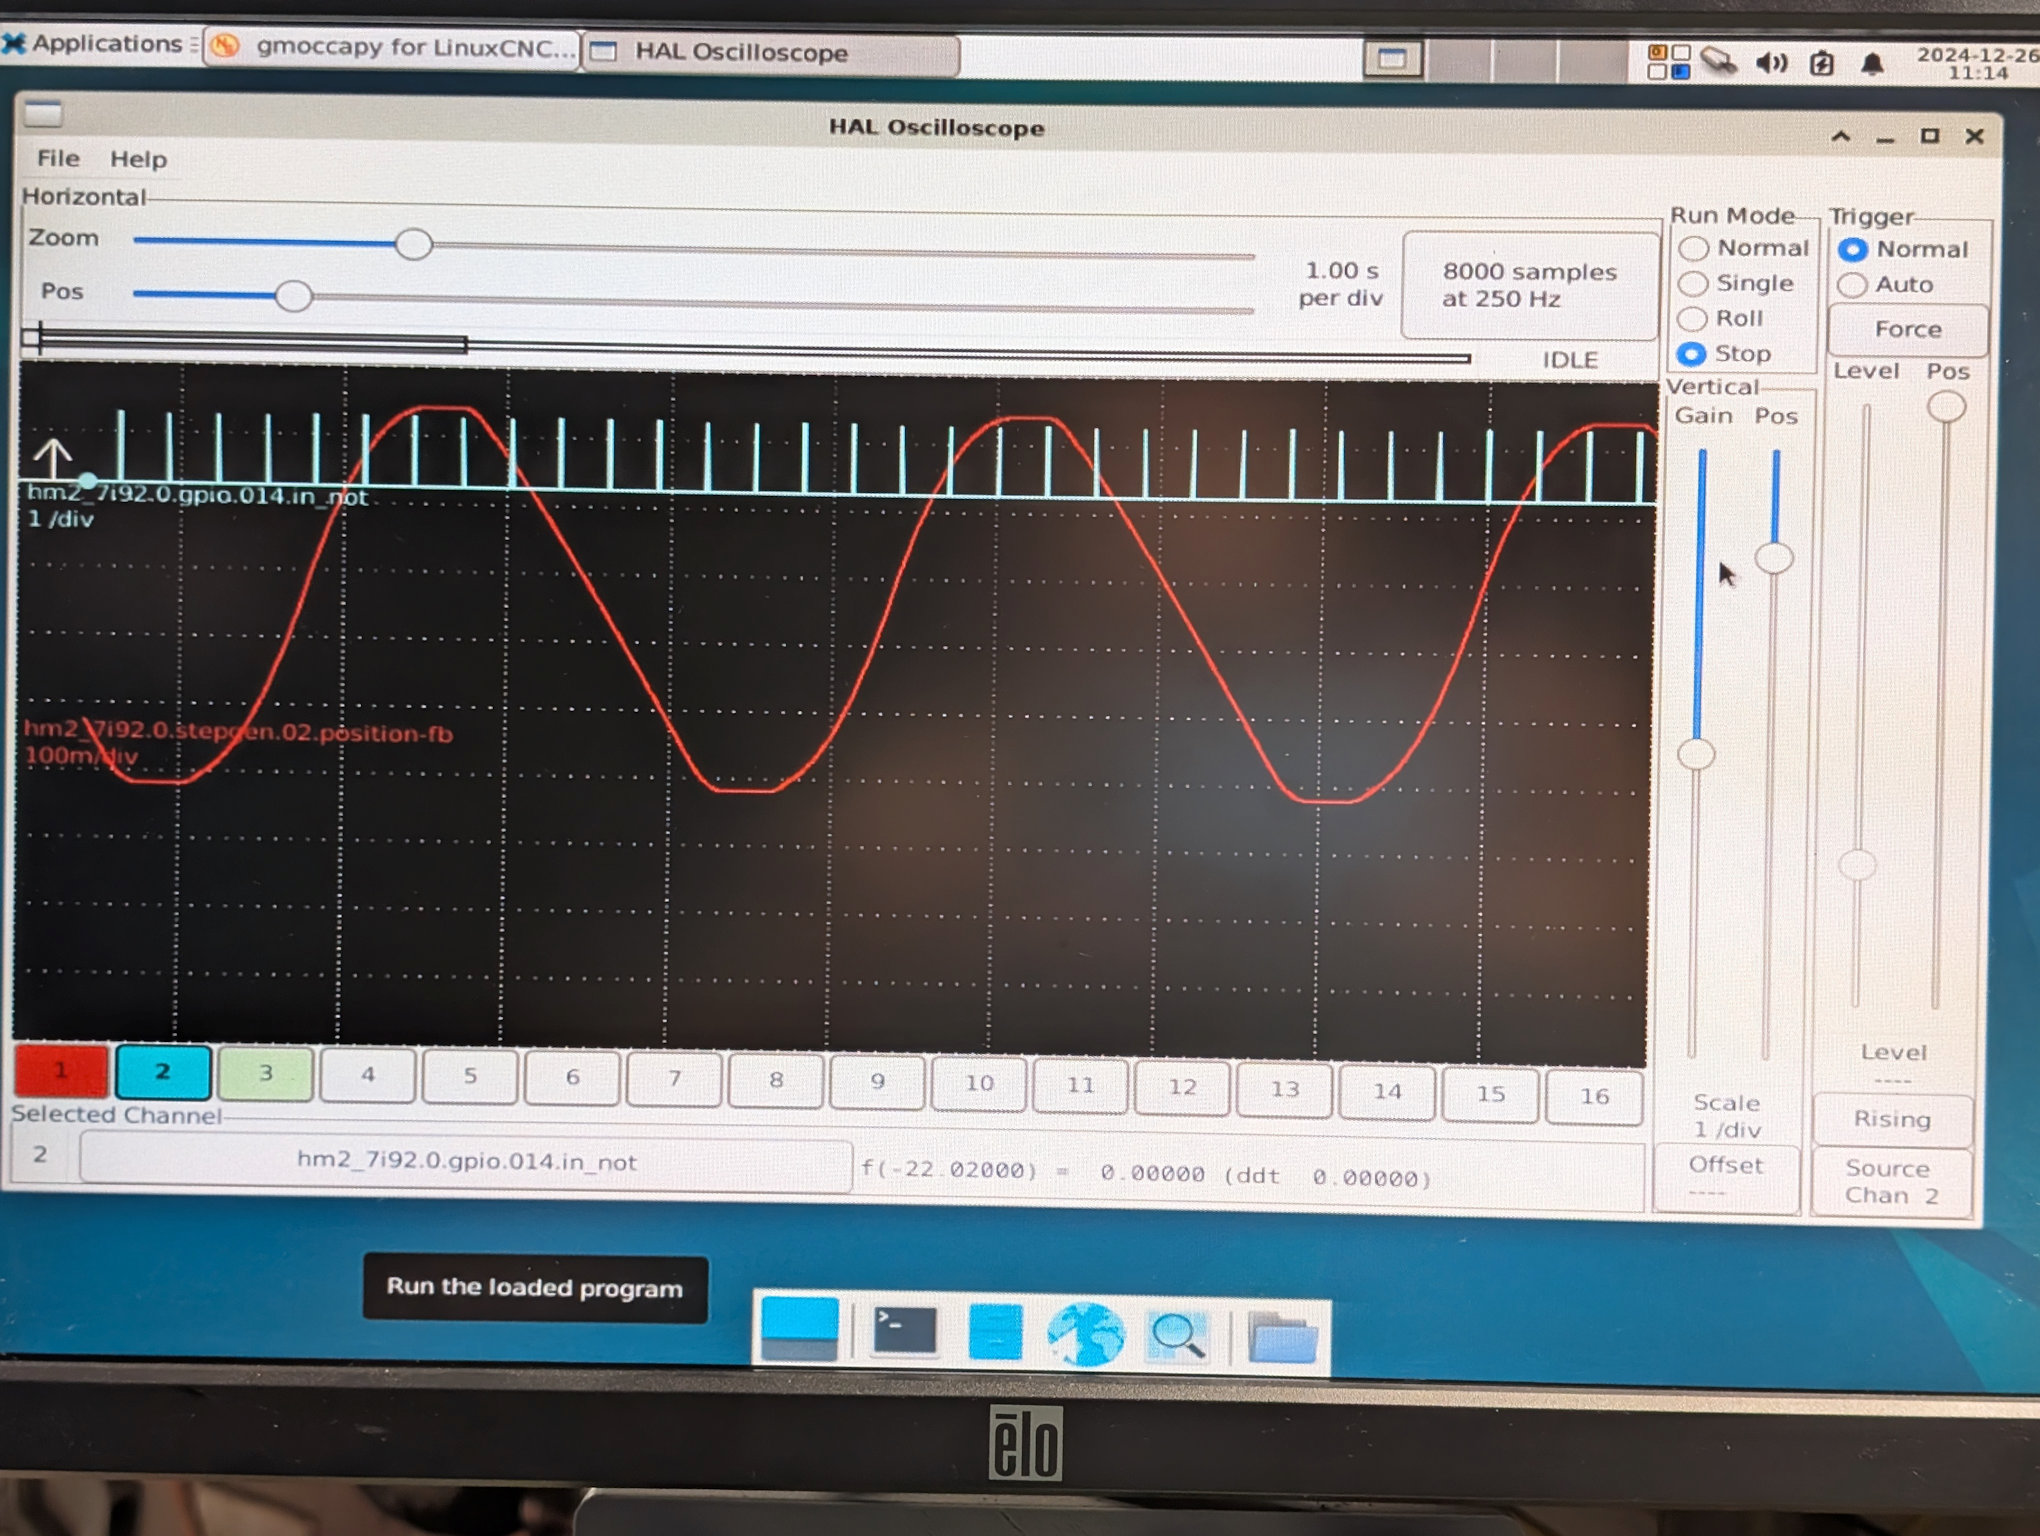Select Trigger Auto radio button

pyautogui.click(x=1852, y=285)
